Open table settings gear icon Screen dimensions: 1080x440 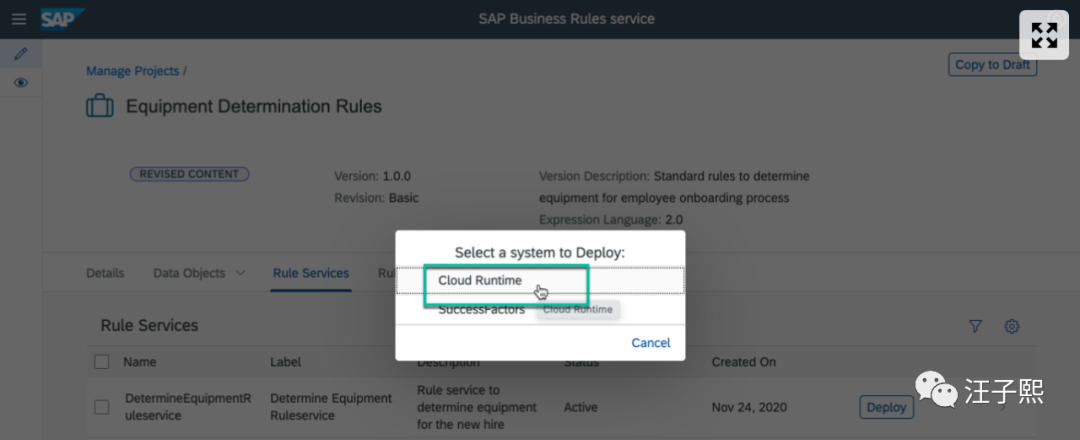click(x=1012, y=326)
